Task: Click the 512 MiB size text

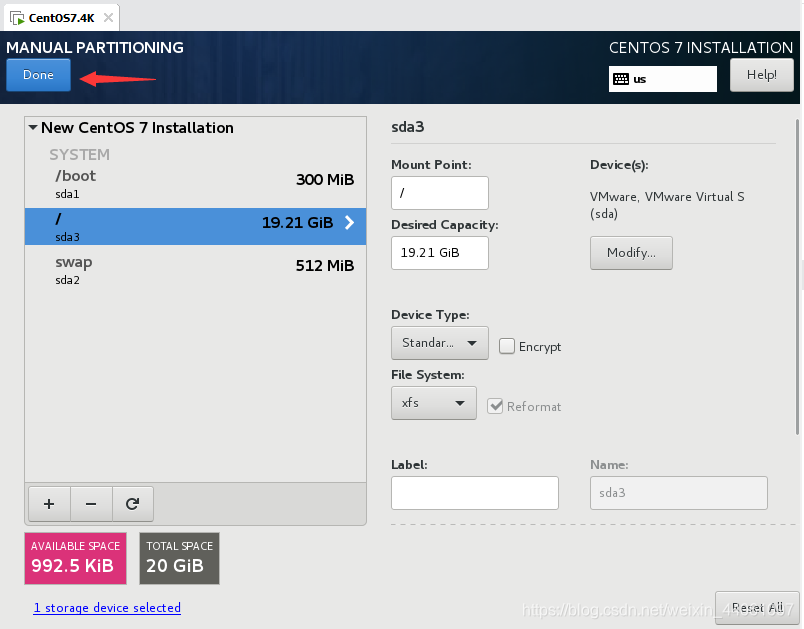Action: 325,266
